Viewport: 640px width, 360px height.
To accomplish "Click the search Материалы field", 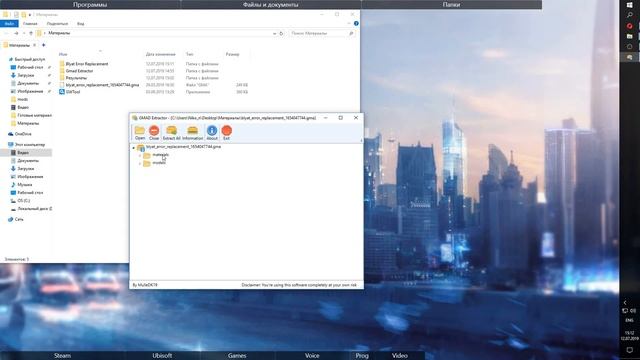I will pos(321,33).
